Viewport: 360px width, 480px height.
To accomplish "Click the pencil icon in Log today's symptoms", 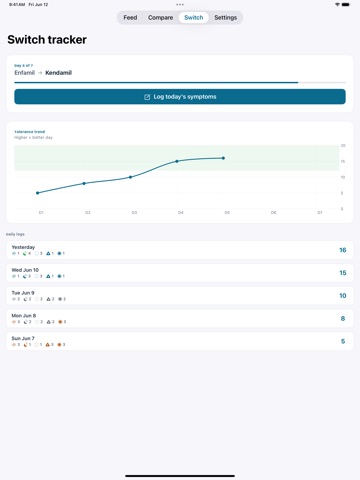I will click(x=147, y=97).
